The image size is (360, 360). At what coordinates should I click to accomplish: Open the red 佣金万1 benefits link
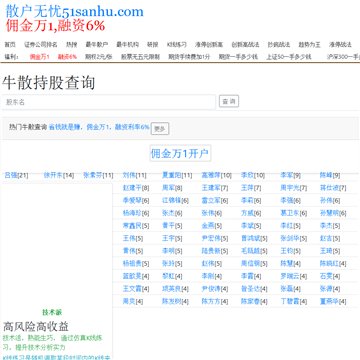point(39,57)
